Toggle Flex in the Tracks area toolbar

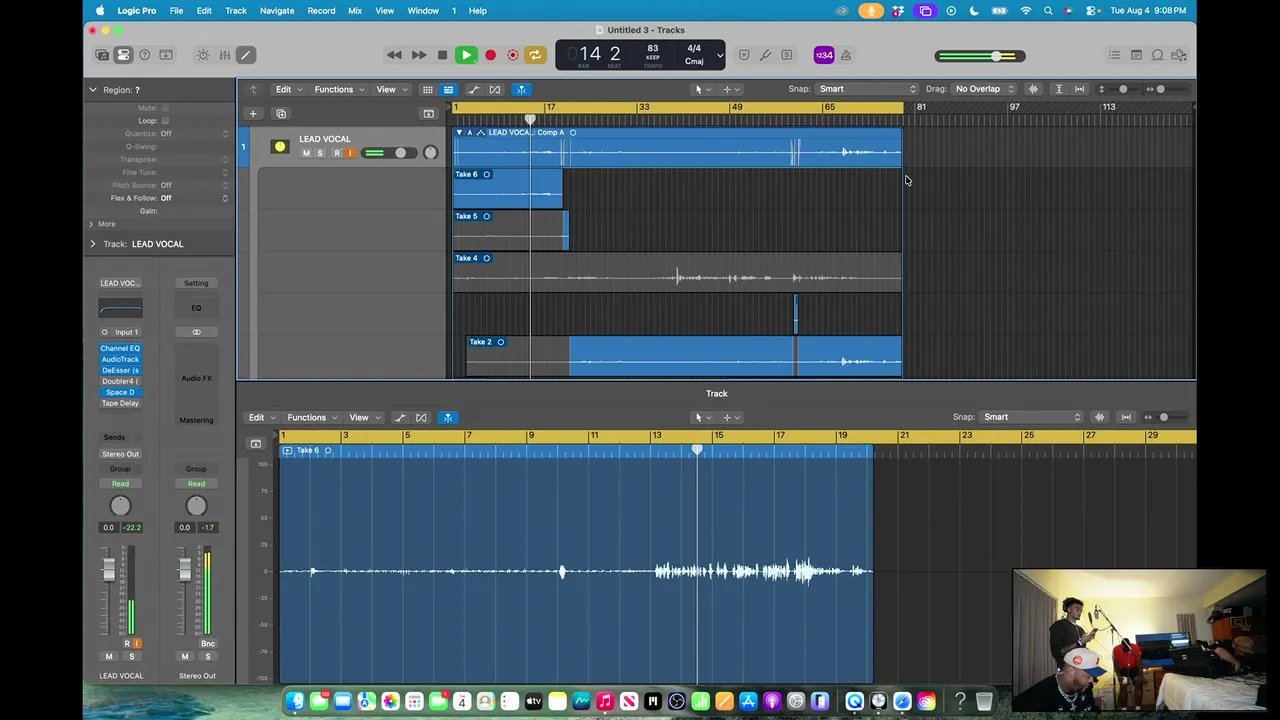click(495, 89)
